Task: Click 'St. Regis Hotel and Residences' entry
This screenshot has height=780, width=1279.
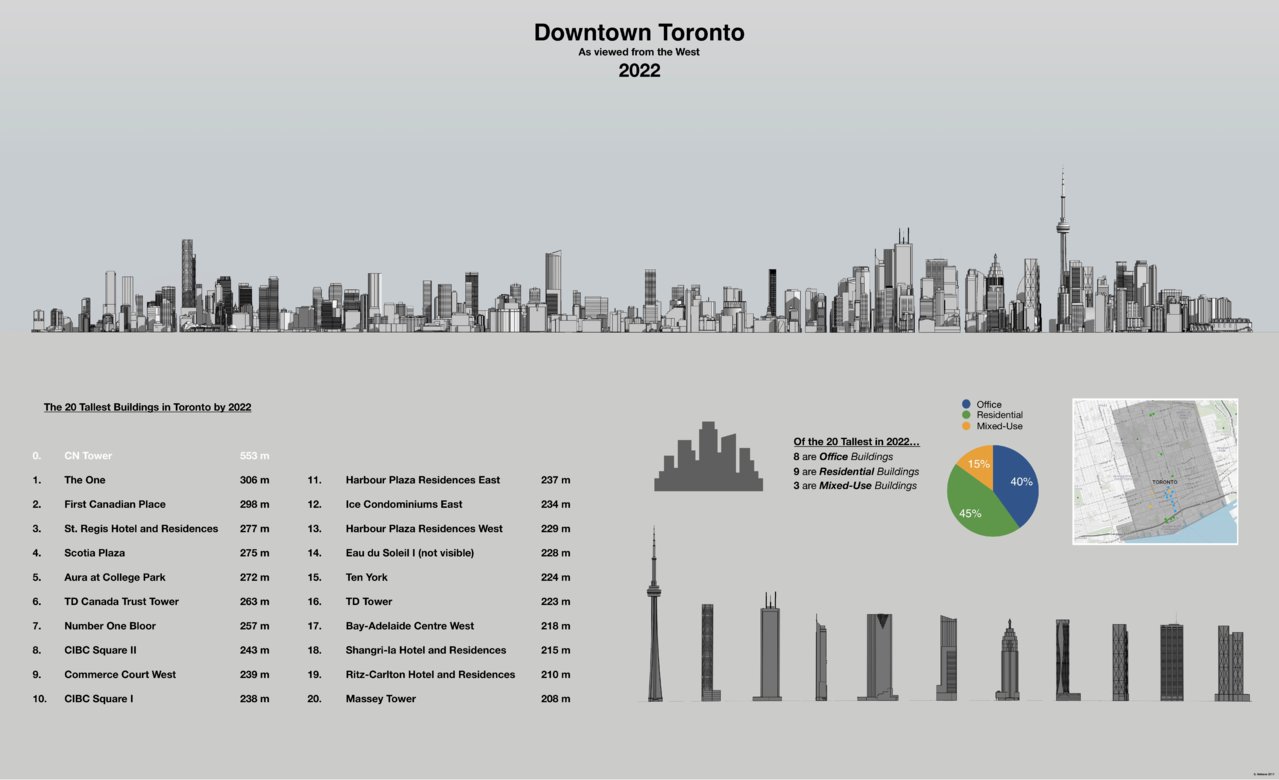Action: tap(141, 528)
